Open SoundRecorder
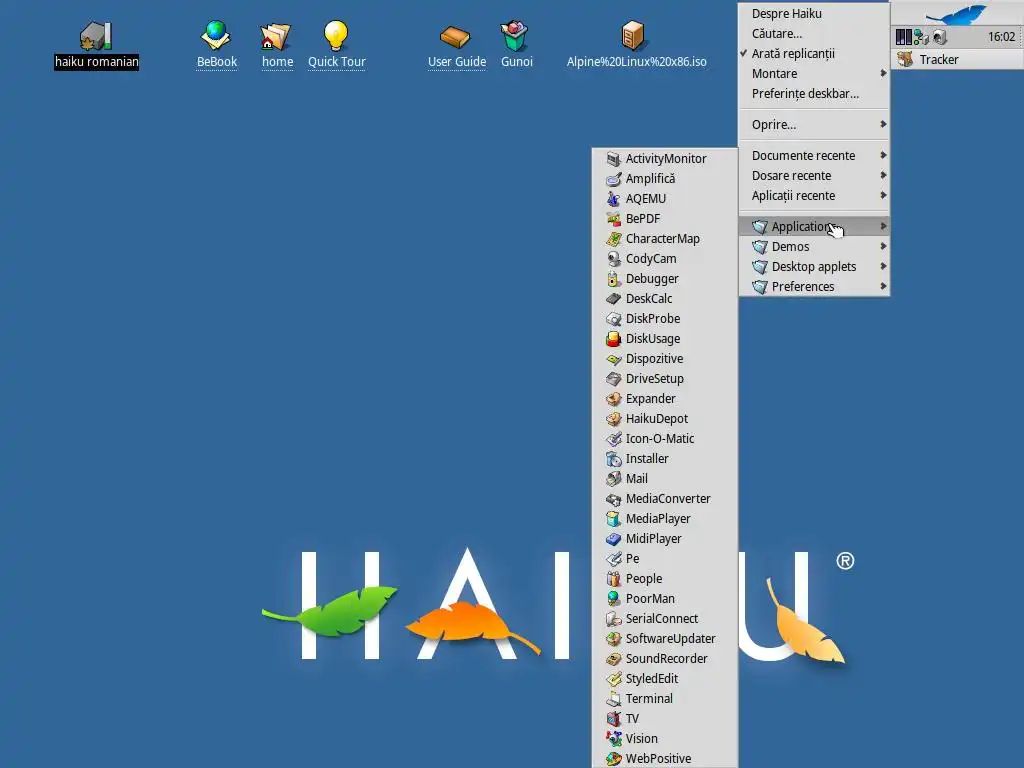Viewport: 1024px width, 768px height. (x=665, y=659)
